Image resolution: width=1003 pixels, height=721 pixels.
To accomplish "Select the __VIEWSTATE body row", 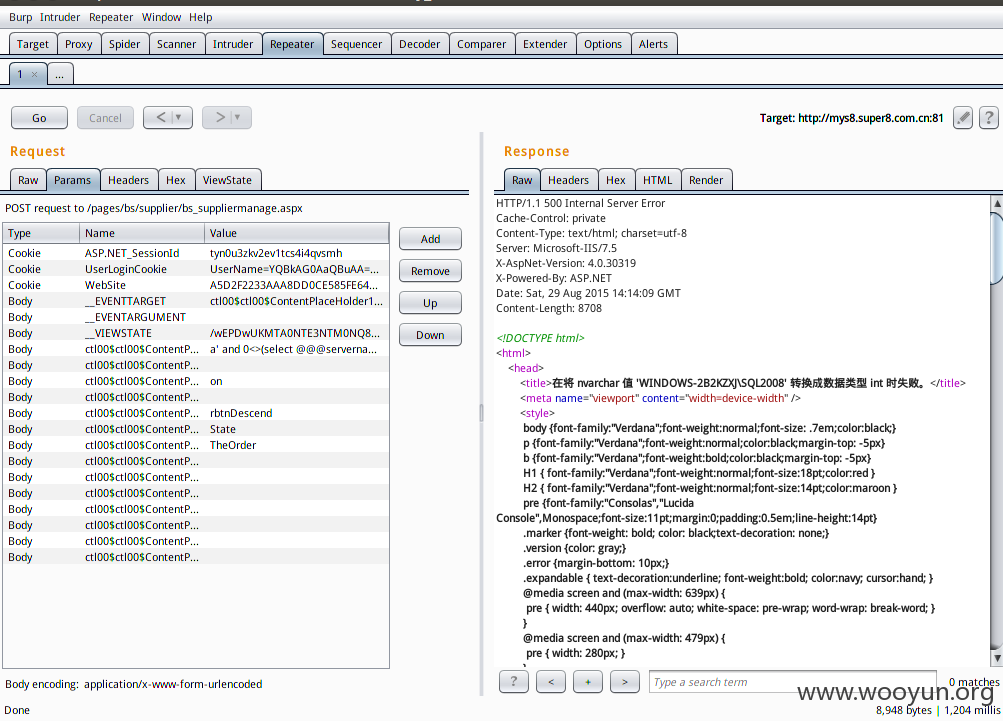I will [196, 333].
